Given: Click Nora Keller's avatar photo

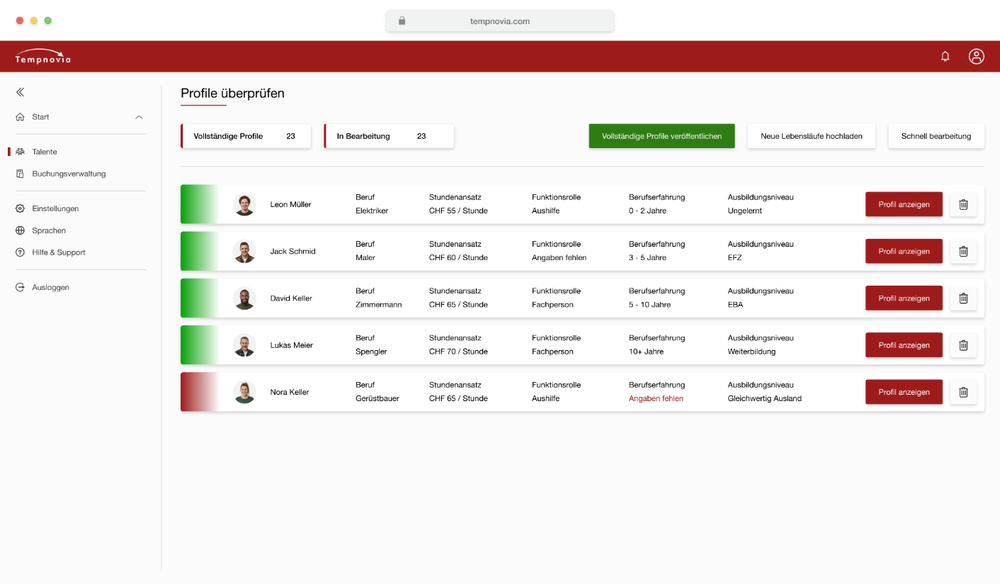Looking at the screenshot, I should (244, 392).
